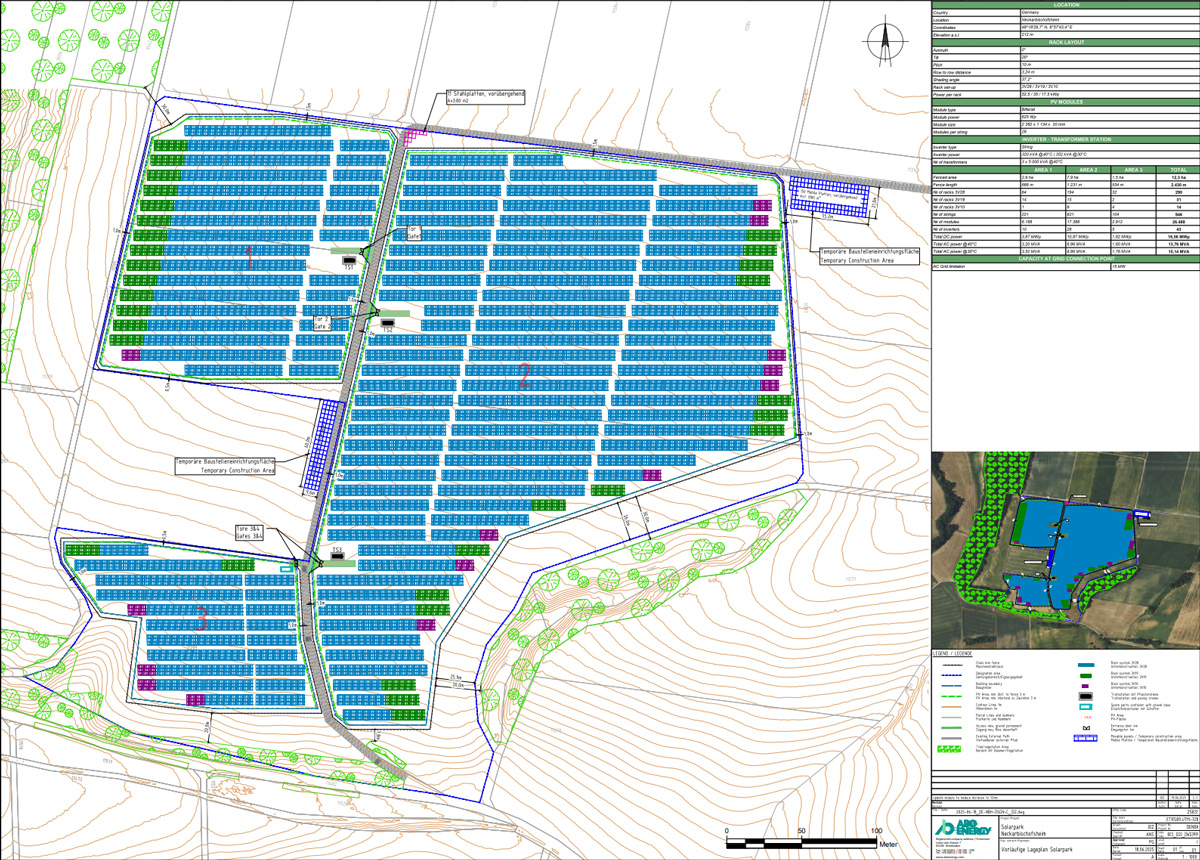The width and height of the screenshot is (1200, 860).
Task: Click the blue 3V28 rack system legend swatch
Action: pos(1086,665)
